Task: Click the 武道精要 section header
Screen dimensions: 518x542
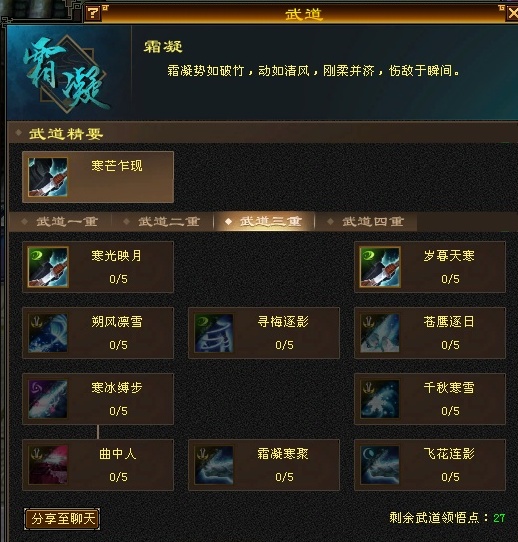Action: click(x=66, y=134)
